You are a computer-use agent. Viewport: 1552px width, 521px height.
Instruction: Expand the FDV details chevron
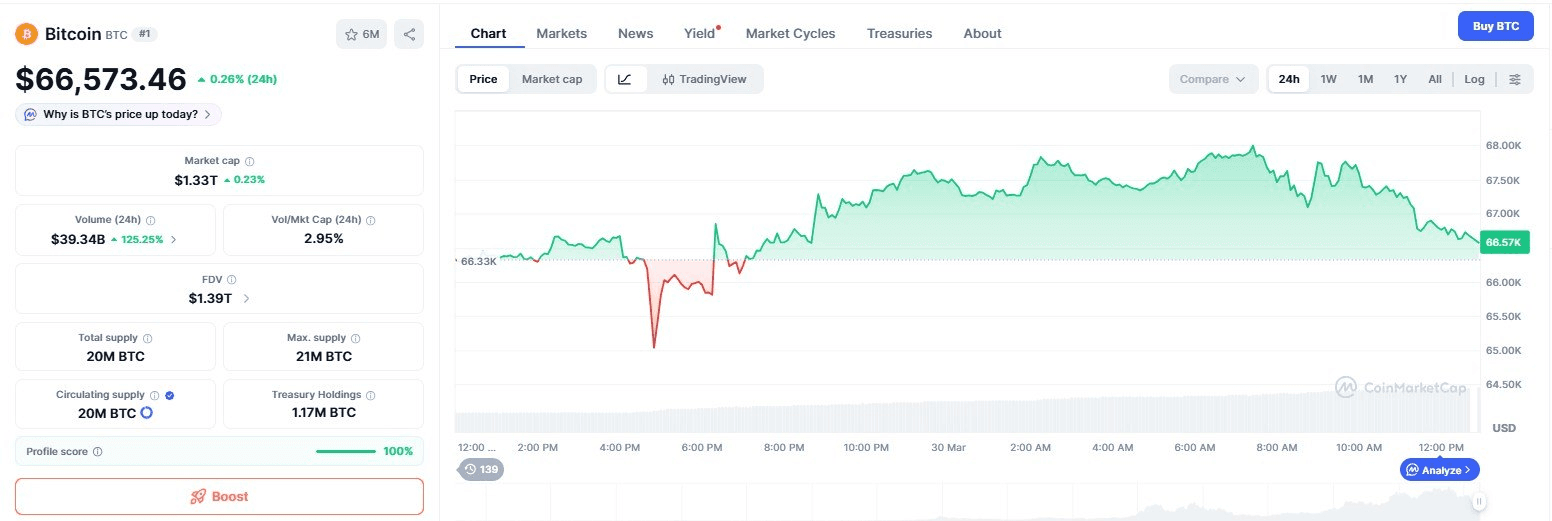pyautogui.click(x=247, y=298)
